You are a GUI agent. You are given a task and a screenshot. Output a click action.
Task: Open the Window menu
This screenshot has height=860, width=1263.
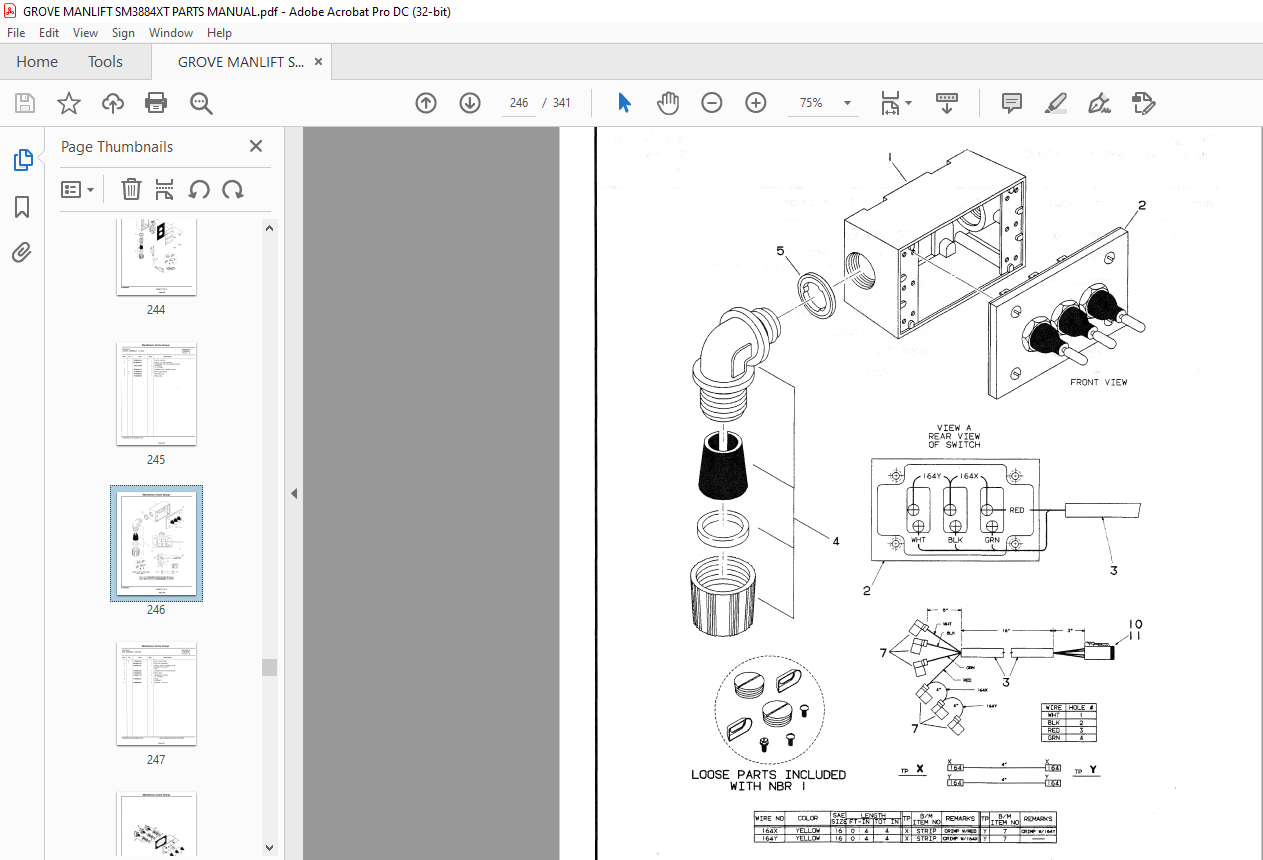pos(171,33)
